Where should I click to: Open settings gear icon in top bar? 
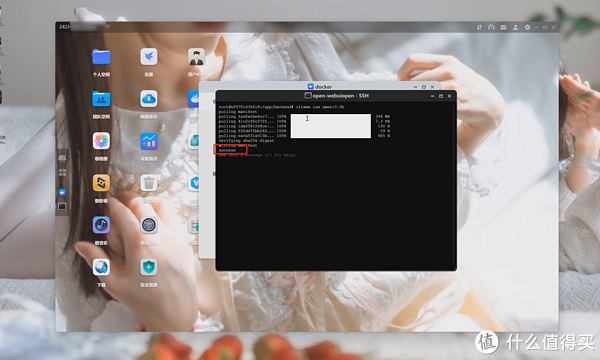(527, 28)
